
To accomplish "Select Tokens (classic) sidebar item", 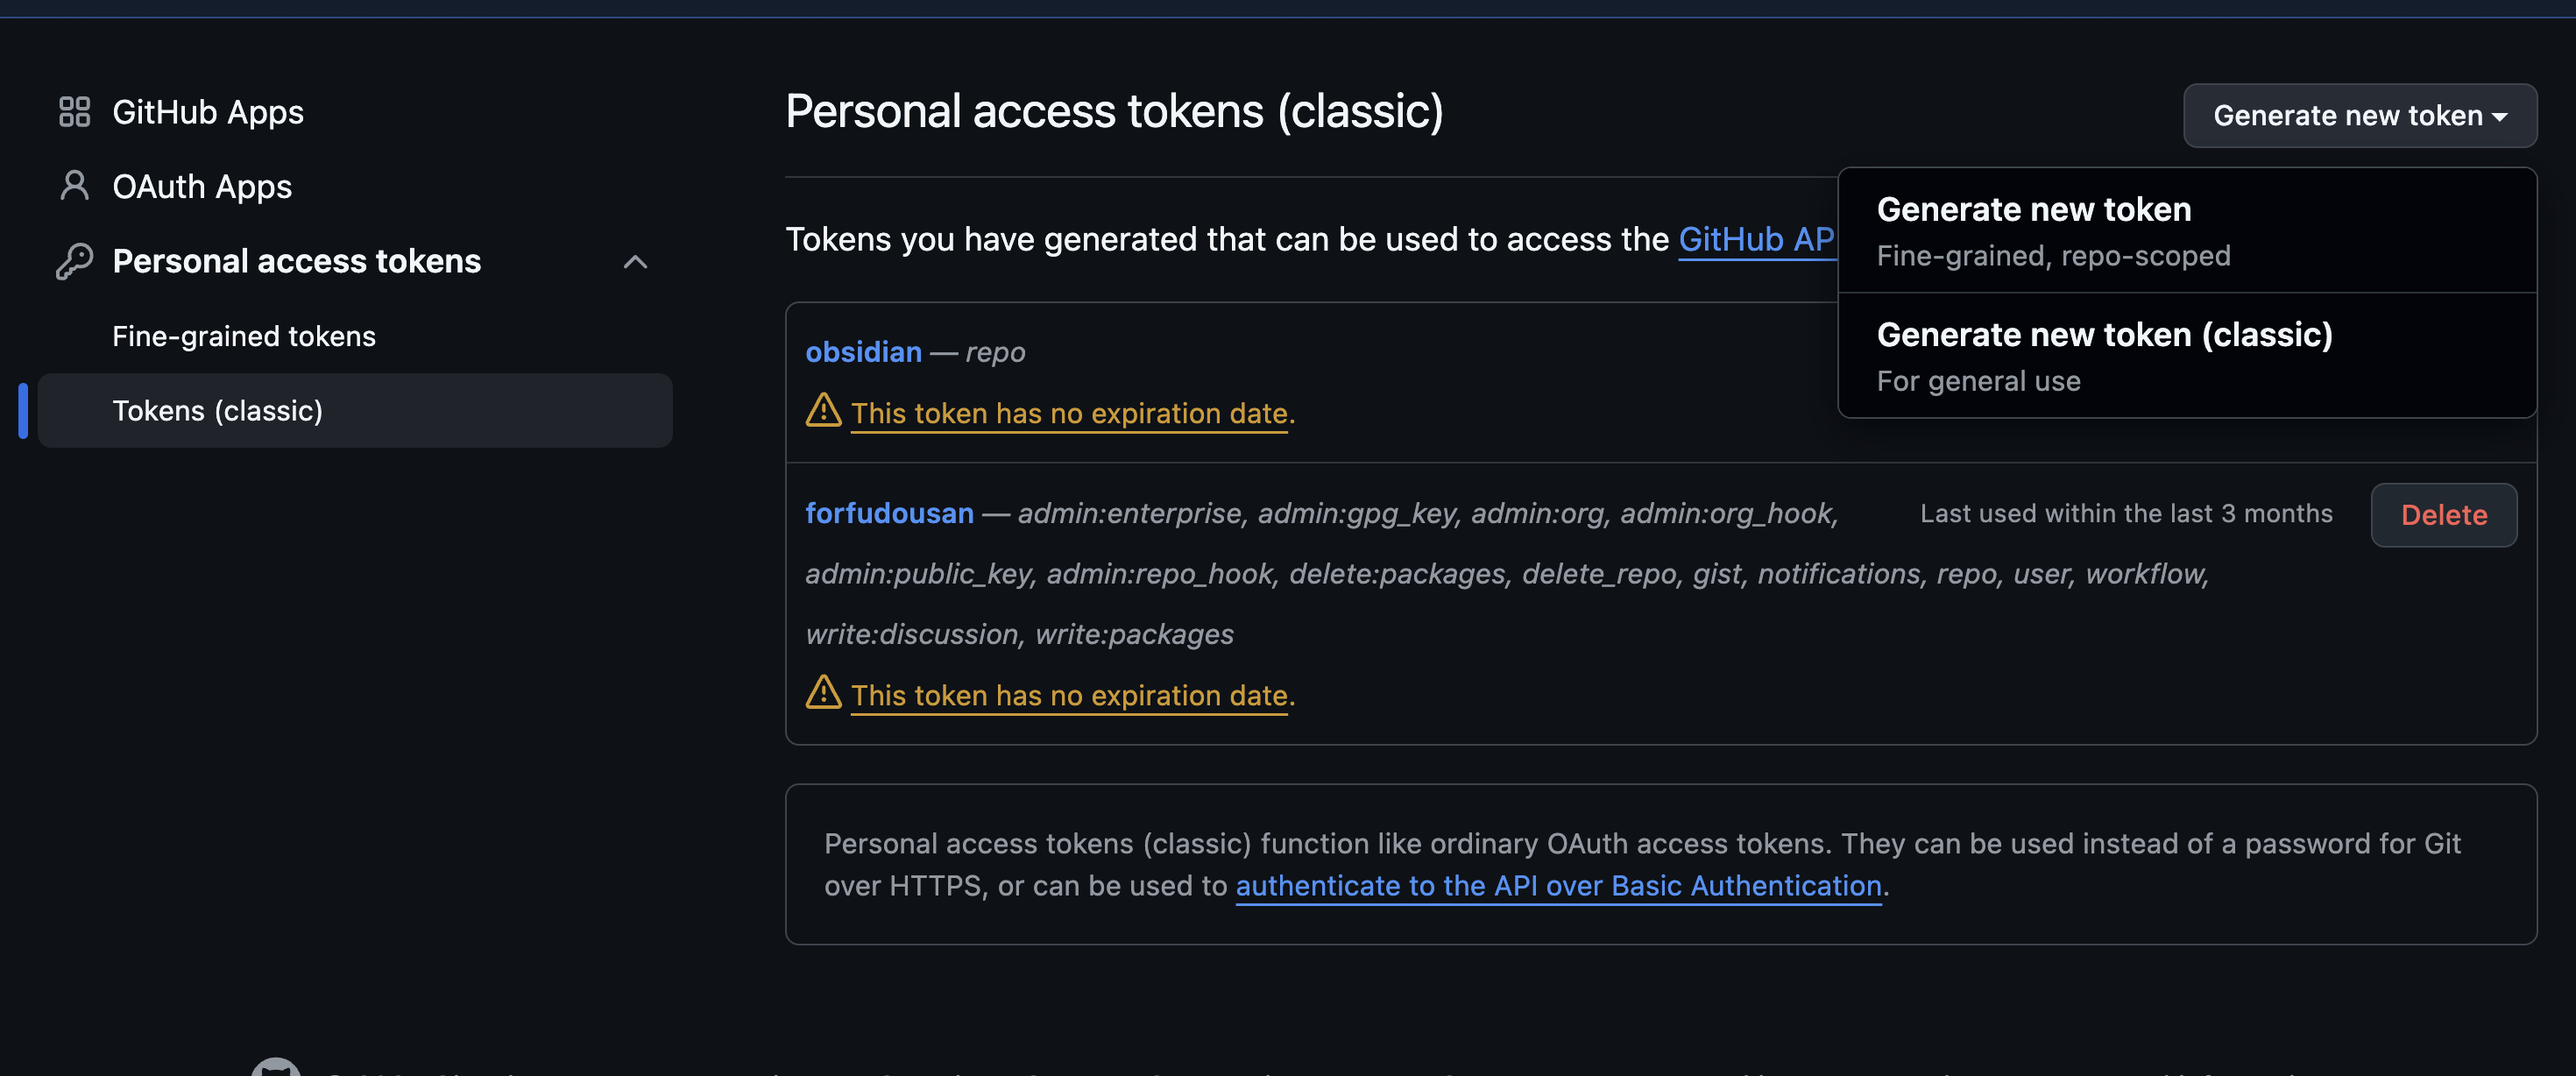I will click(217, 411).
